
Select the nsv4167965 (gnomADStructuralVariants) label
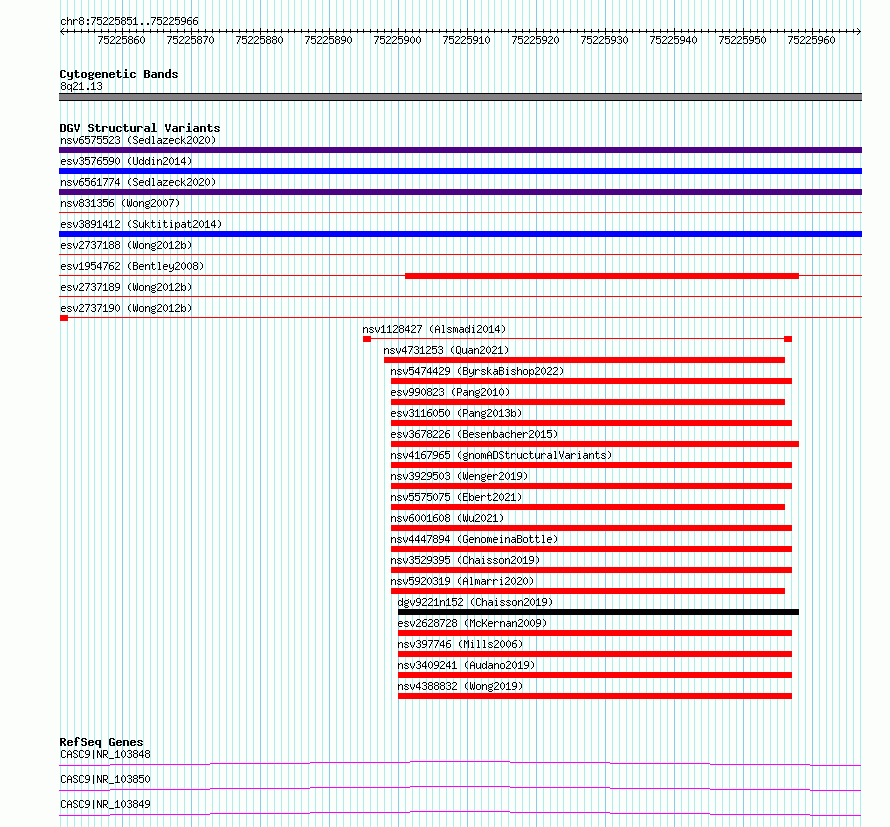(501, 455)
